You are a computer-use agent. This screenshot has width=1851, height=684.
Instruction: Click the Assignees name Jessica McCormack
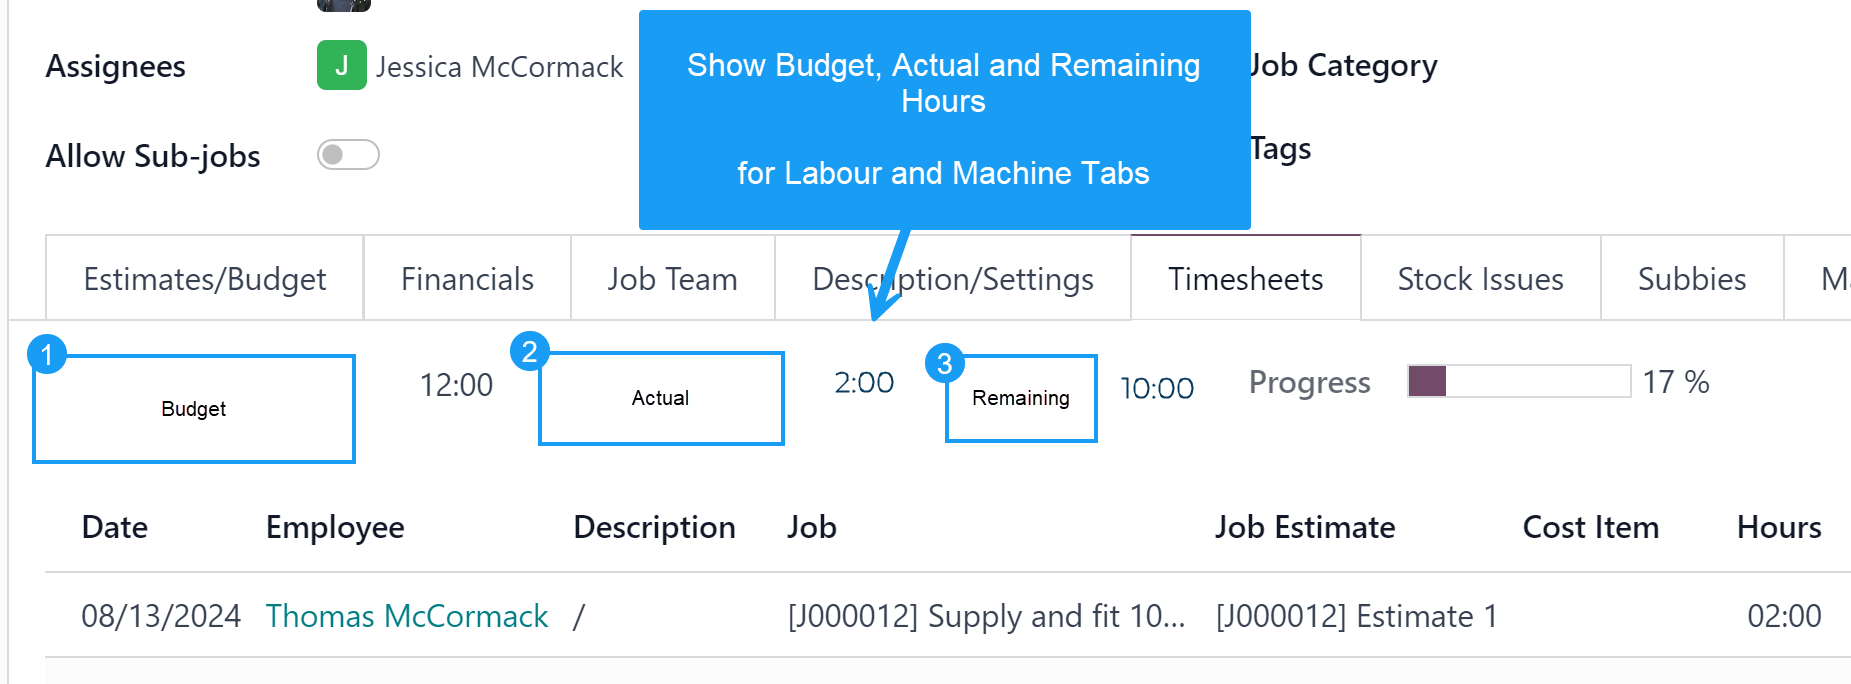click(499, 67)
